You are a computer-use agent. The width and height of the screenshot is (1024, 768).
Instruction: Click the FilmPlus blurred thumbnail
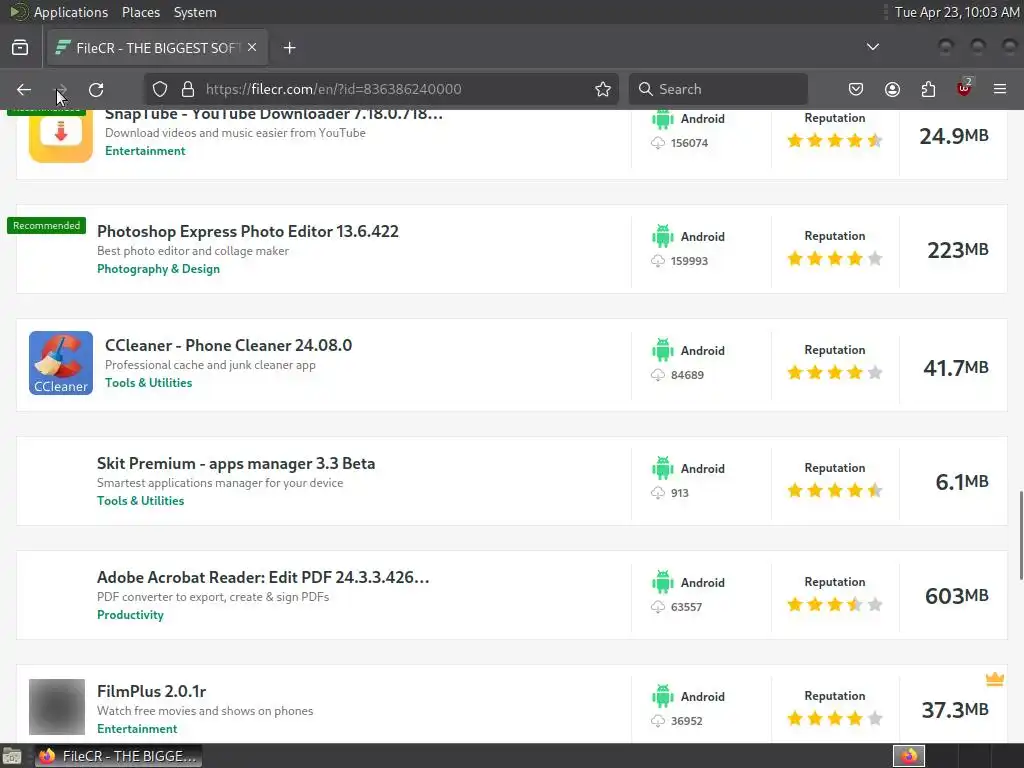click(x=57, y=707)
